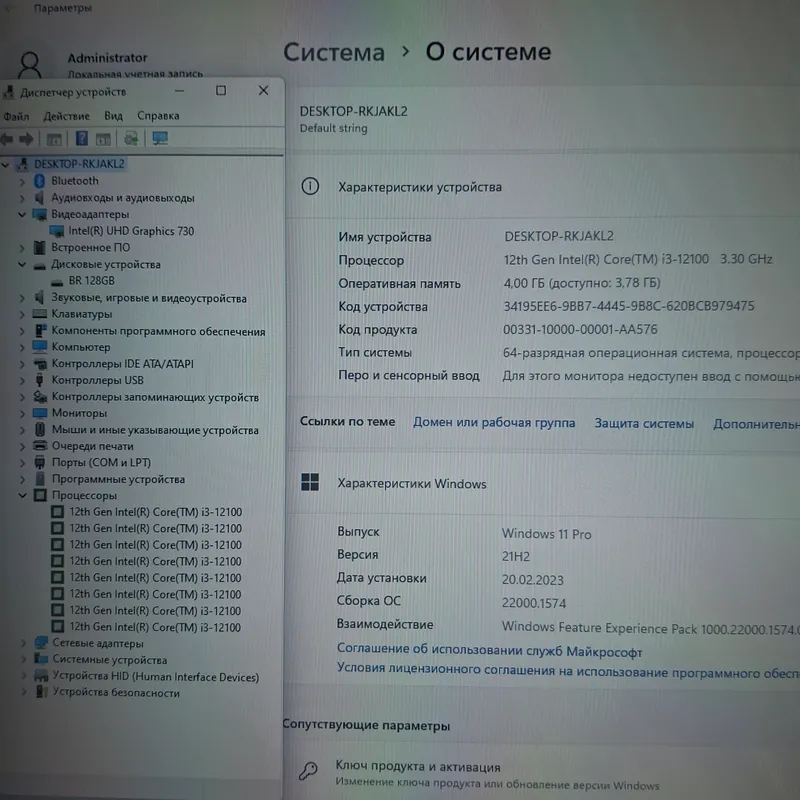Open the Файл menu
The image size is (800, 800).
point(16,116)
